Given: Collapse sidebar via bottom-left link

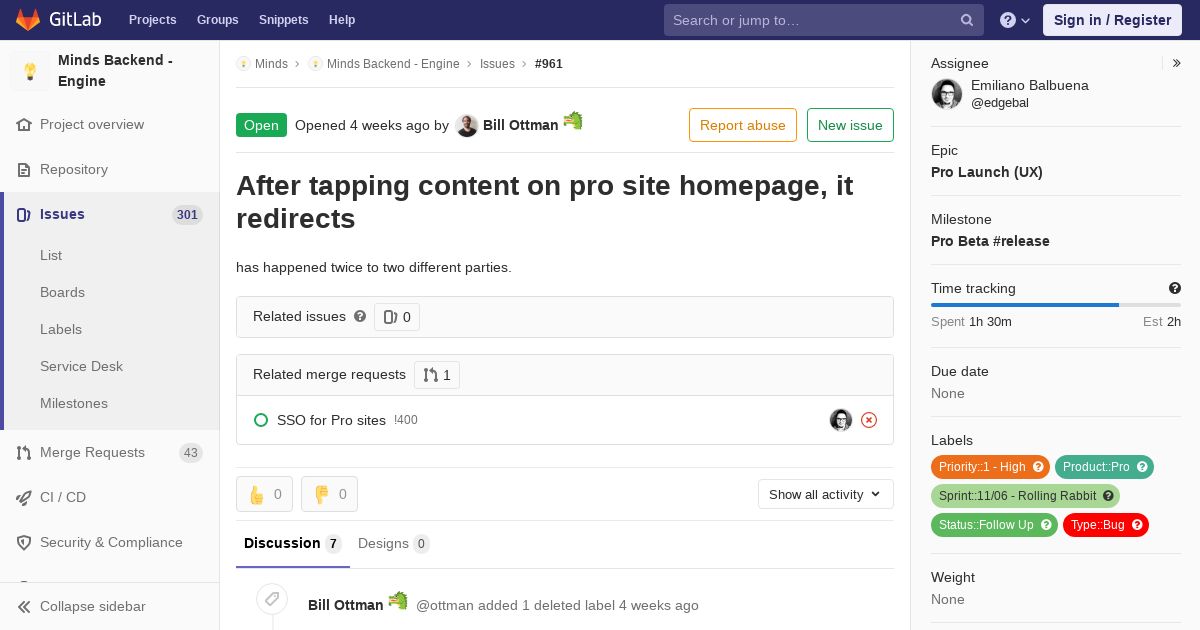Looking at the screenshot, I should click(81, 606).
